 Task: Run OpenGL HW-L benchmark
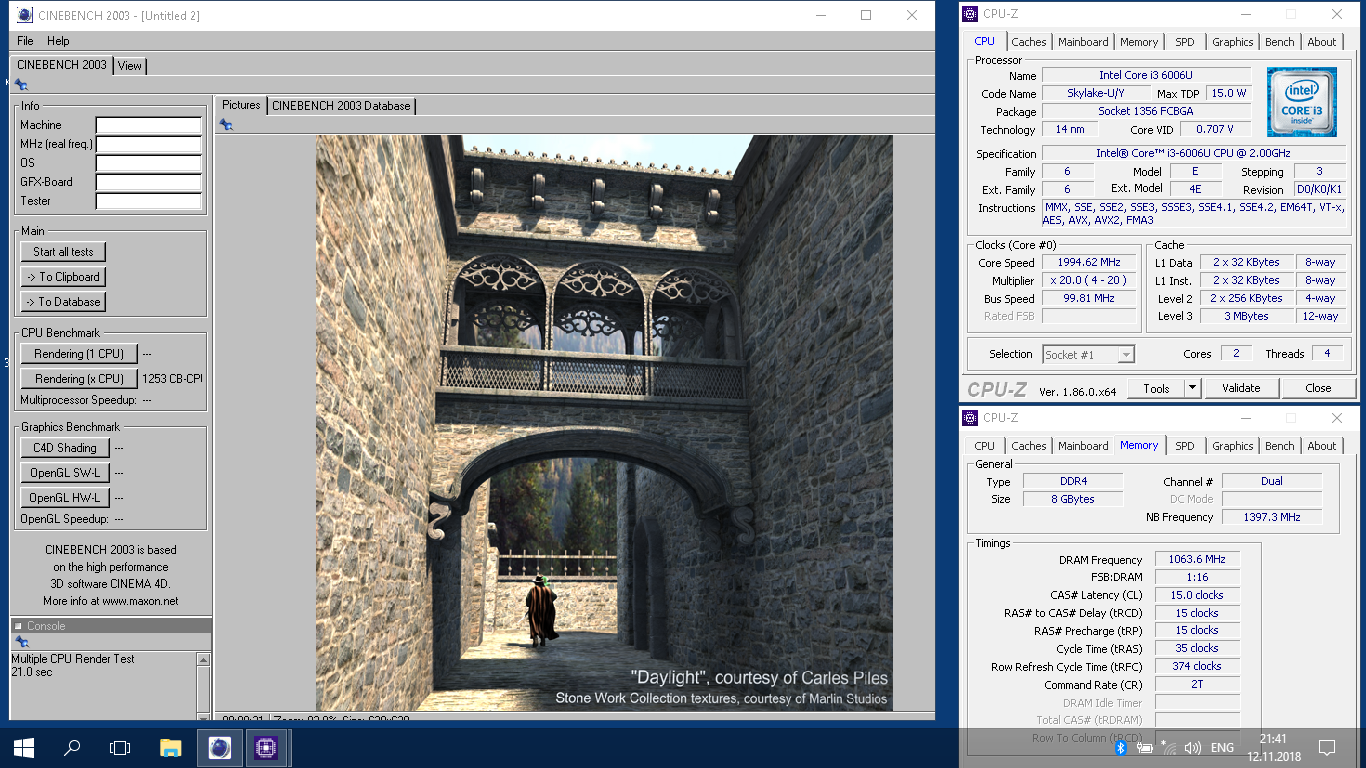click(x=65, y=498)
